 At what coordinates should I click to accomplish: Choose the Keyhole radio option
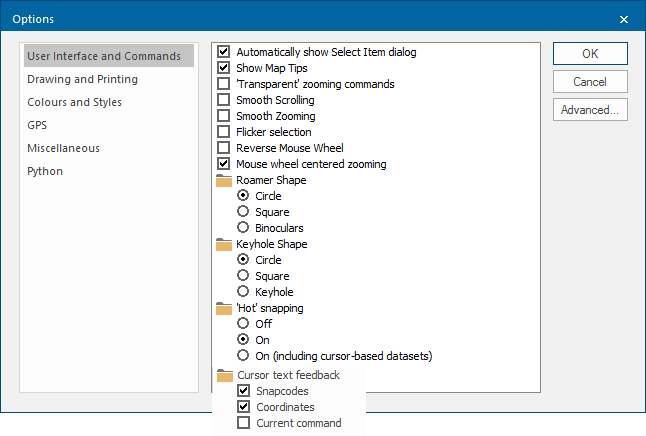(243, 291)
